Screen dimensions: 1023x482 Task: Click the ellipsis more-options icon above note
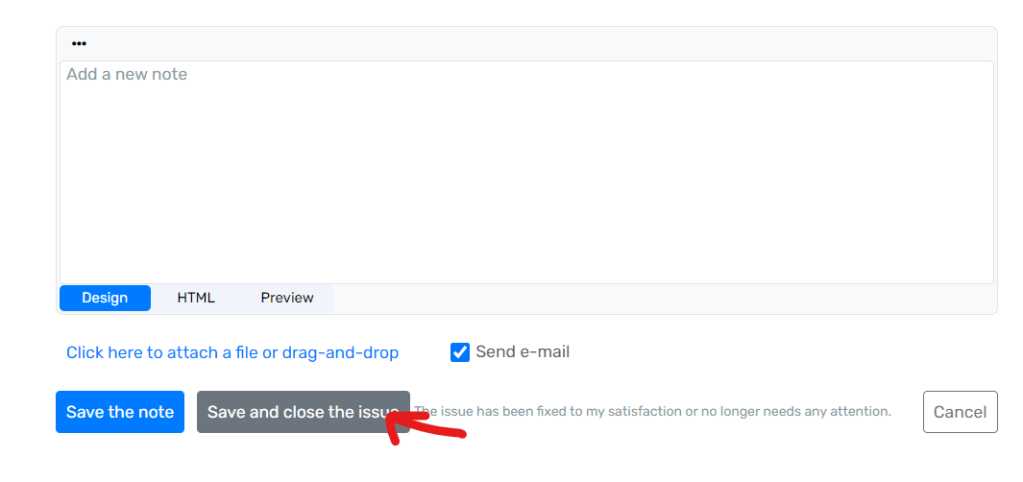point(79,44)
